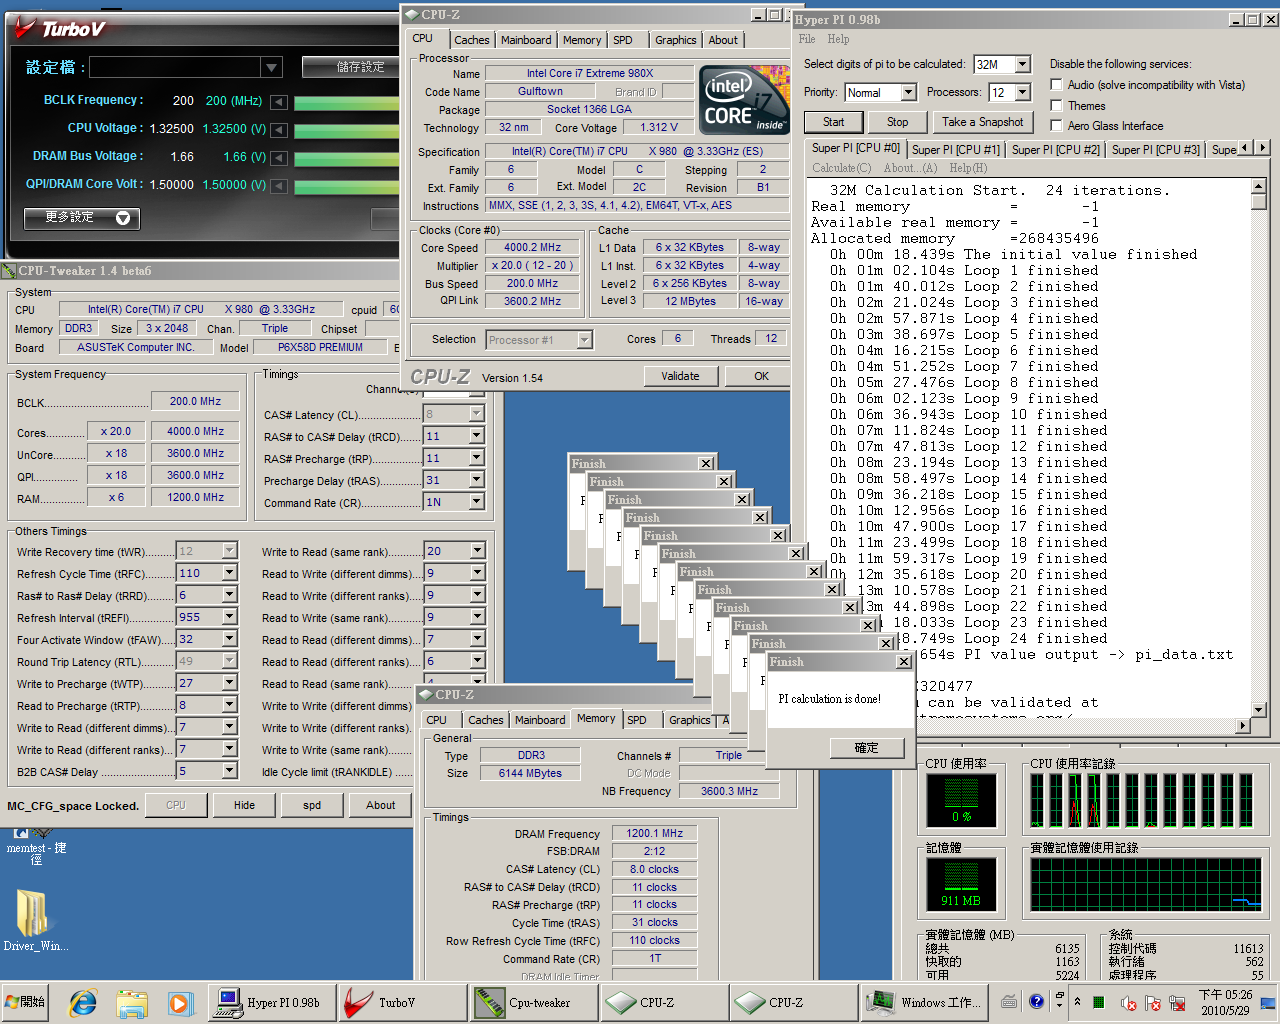Switch to Cpu-tweaker taskbar button
The width and height of the screenshot is (1280, 1024).
(x=533, y=1002)
